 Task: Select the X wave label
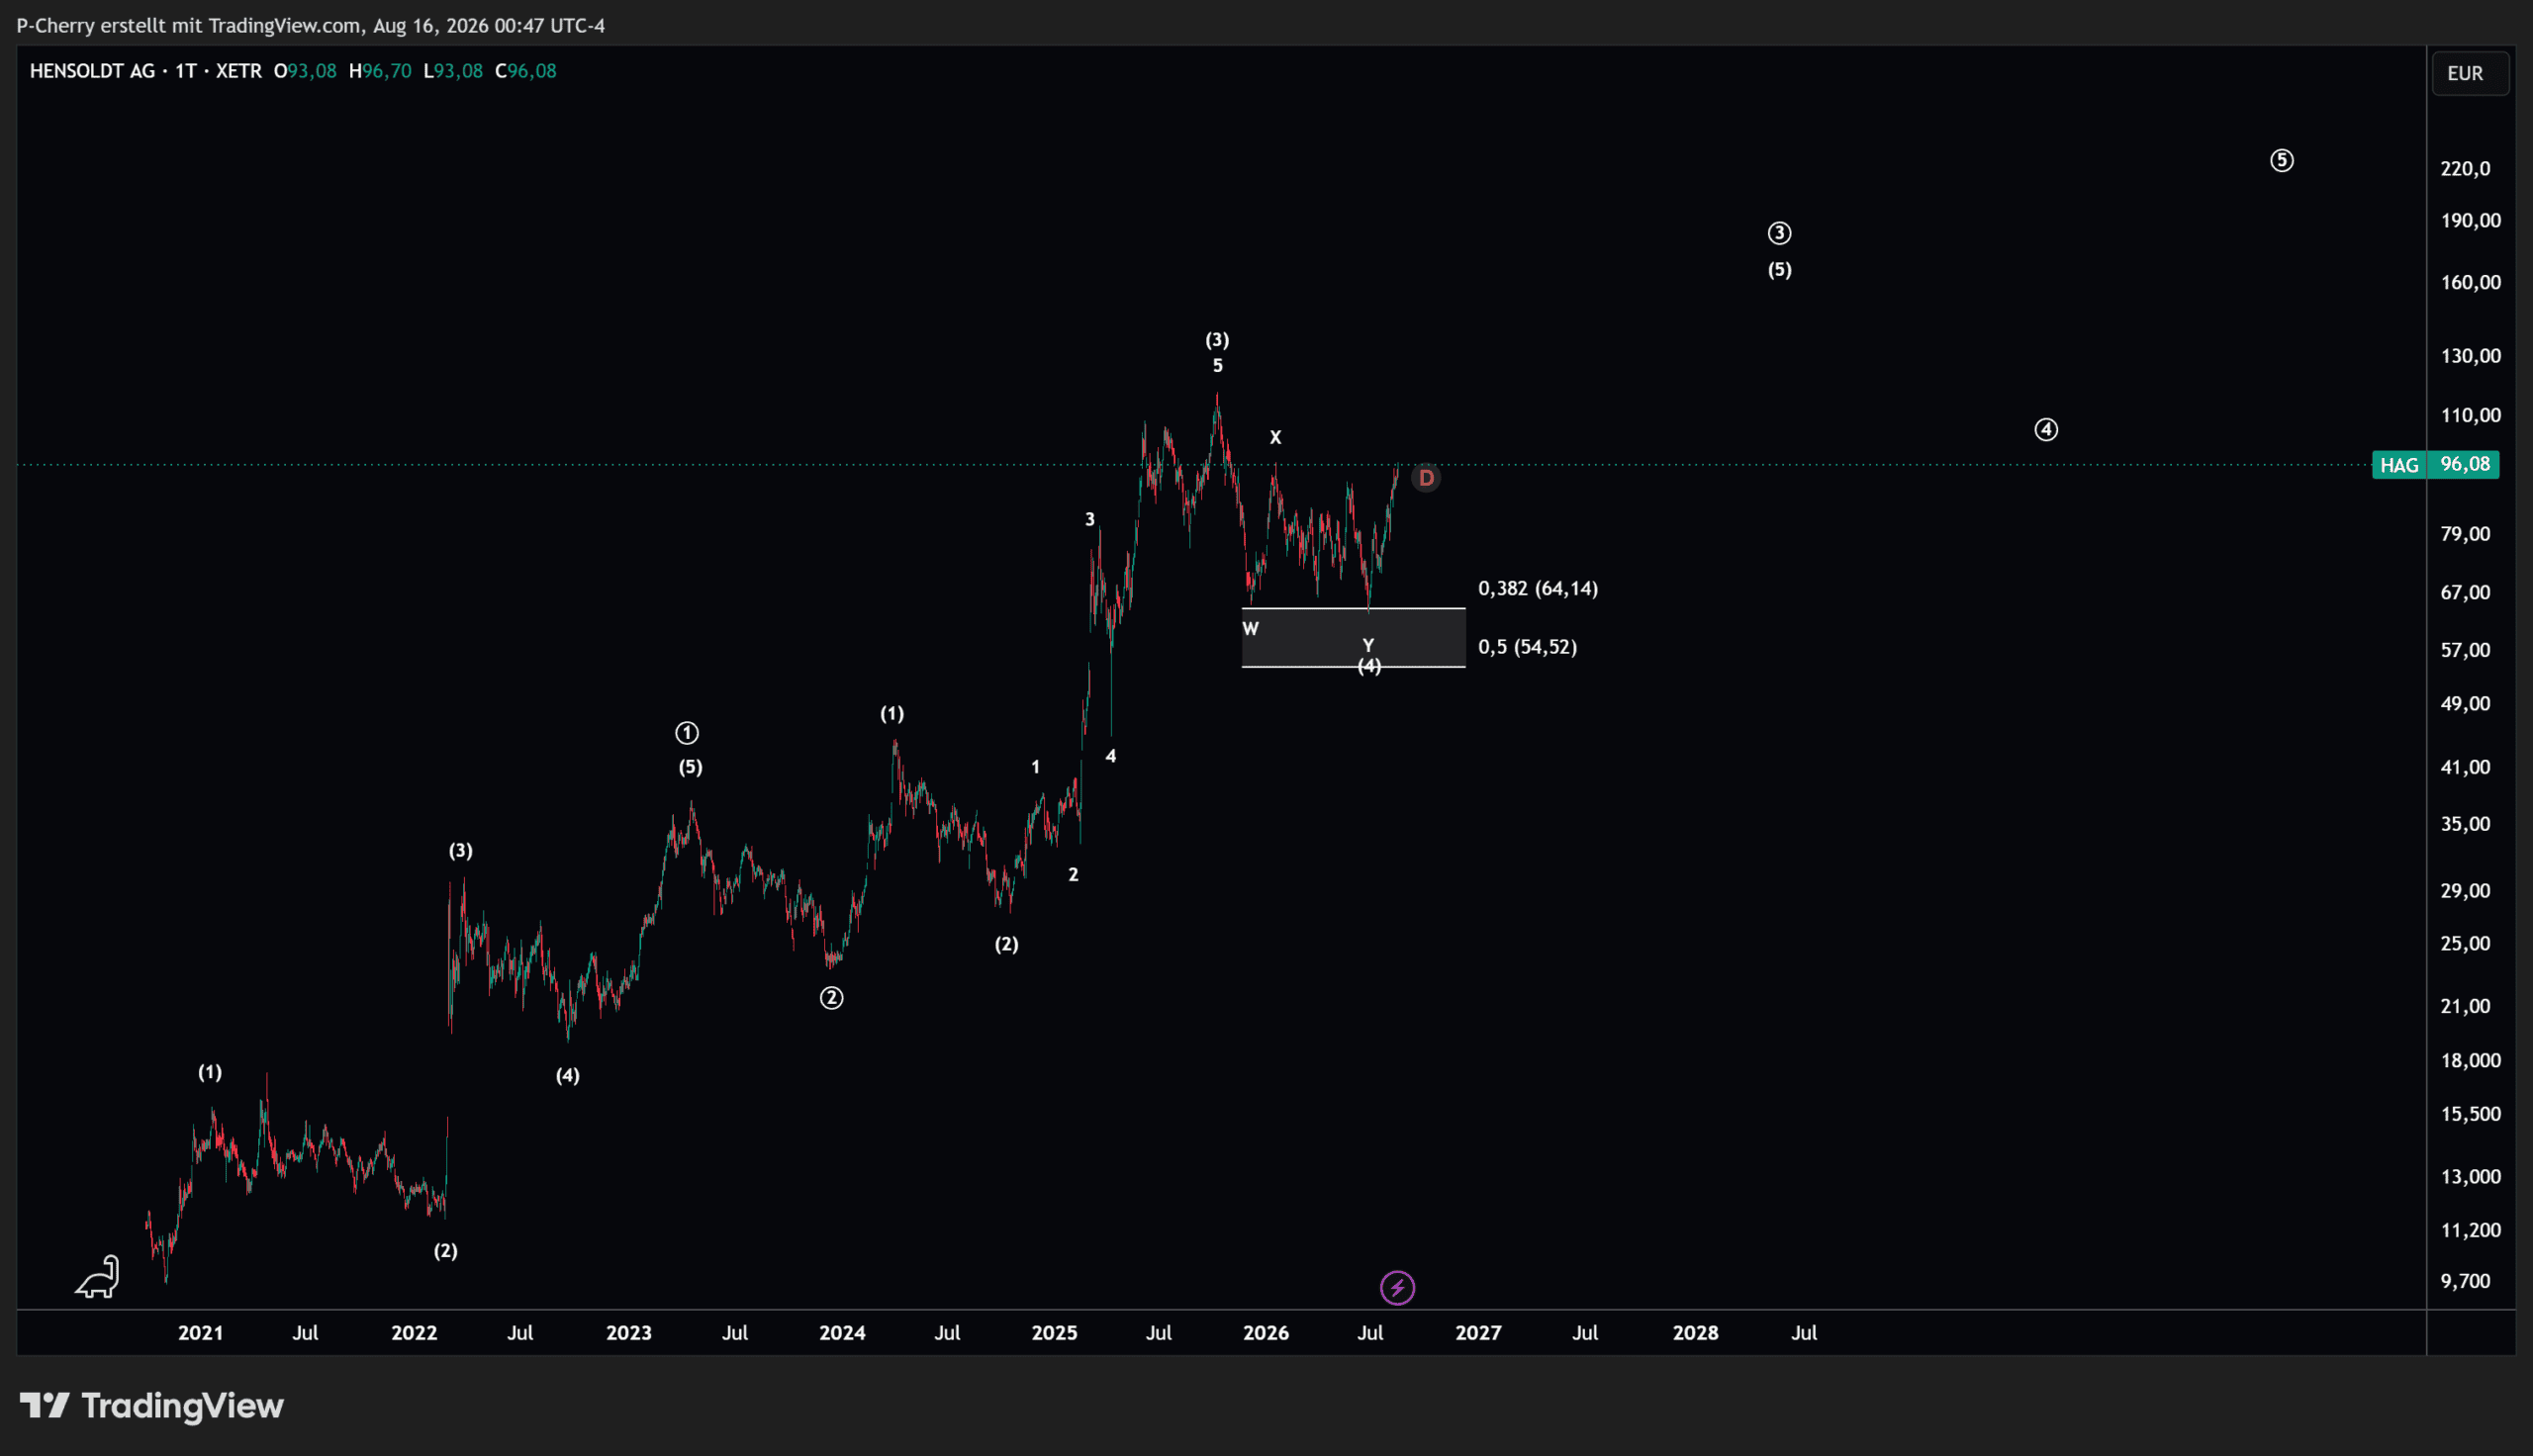pos(1275,437)
